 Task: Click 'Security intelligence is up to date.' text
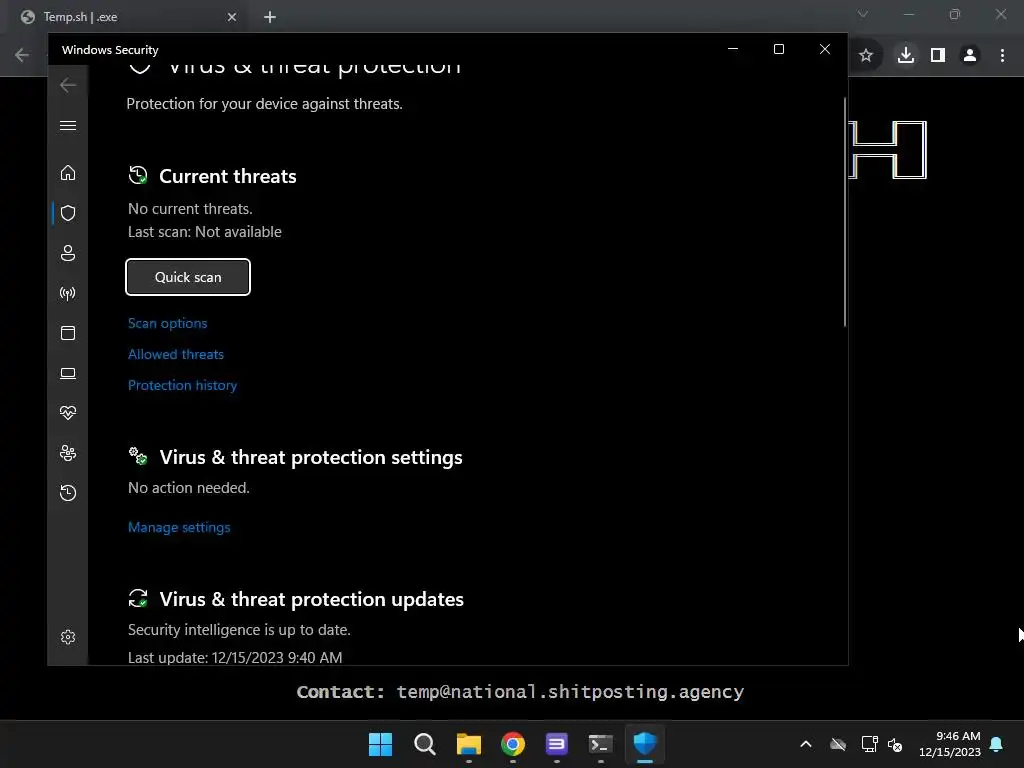tap(239, 630)
